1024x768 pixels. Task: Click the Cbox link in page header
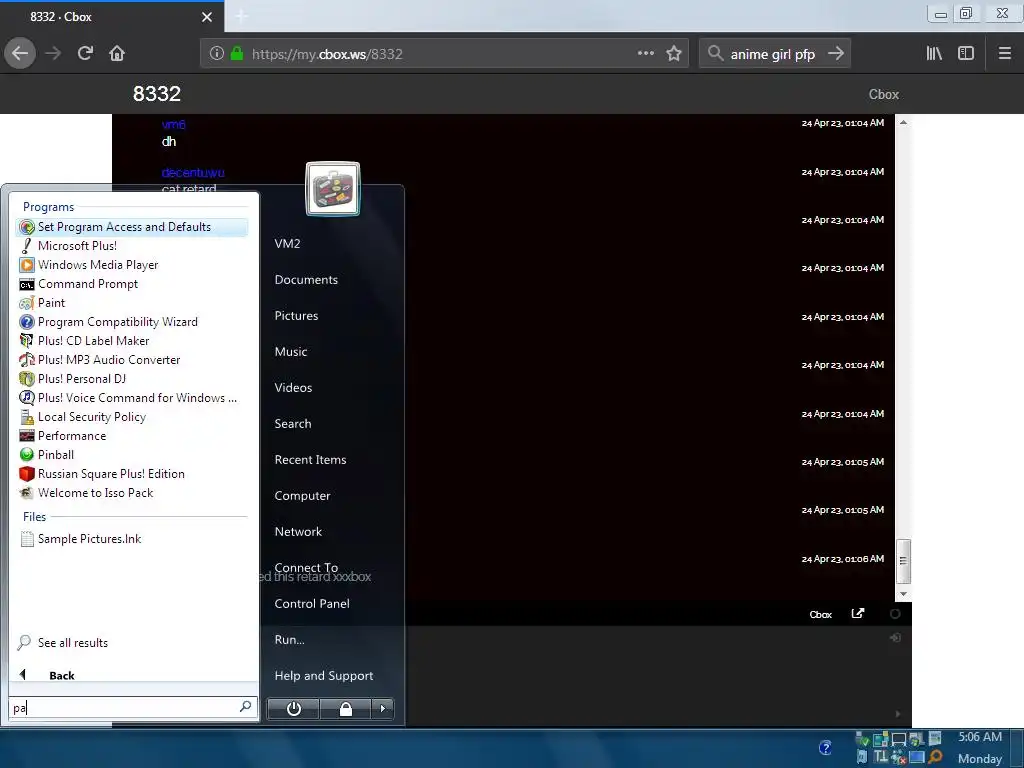pos(884,95)
